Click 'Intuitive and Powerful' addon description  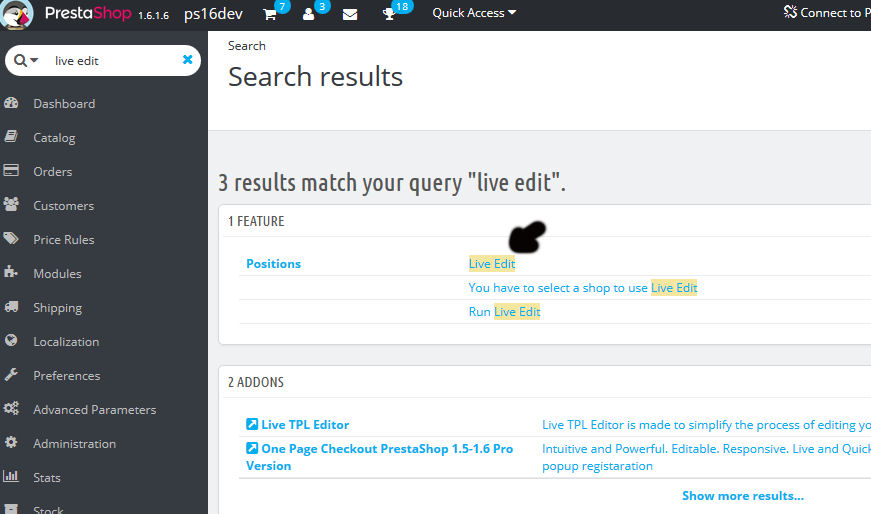(706, 457)
